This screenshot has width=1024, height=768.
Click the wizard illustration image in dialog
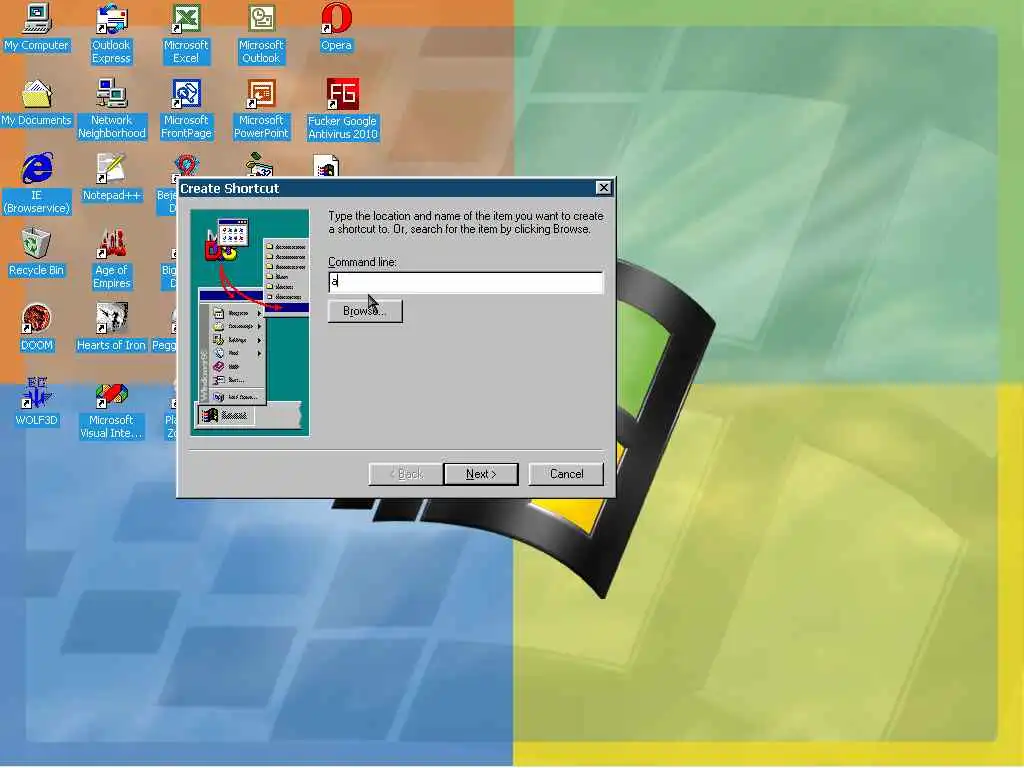(250, 323)
